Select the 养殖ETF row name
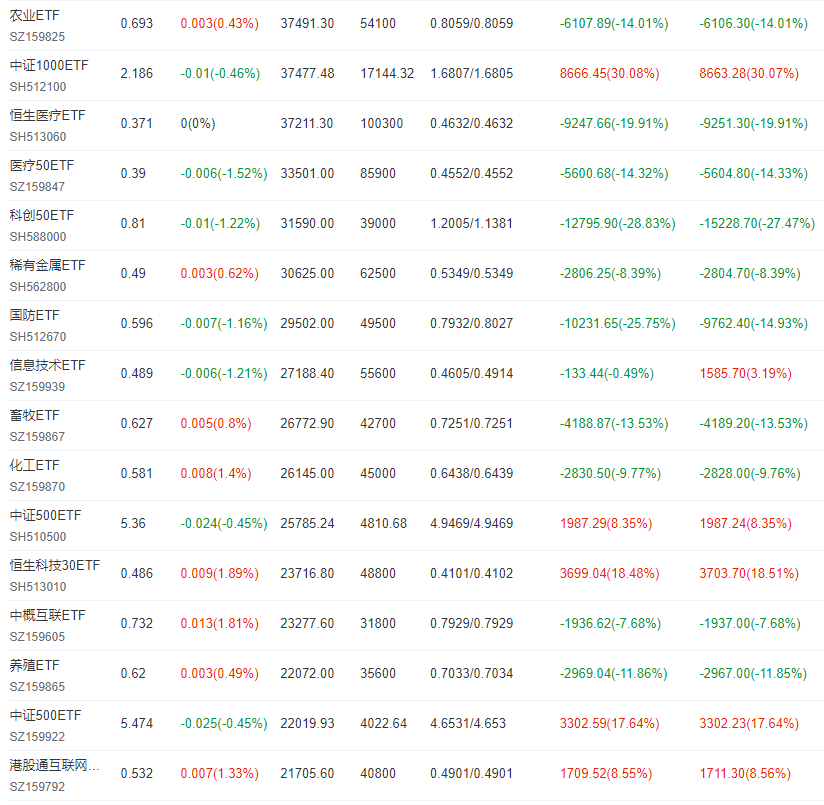Image resolution: width=824 pixels, height=805 pixels. (x=35, y=666)
